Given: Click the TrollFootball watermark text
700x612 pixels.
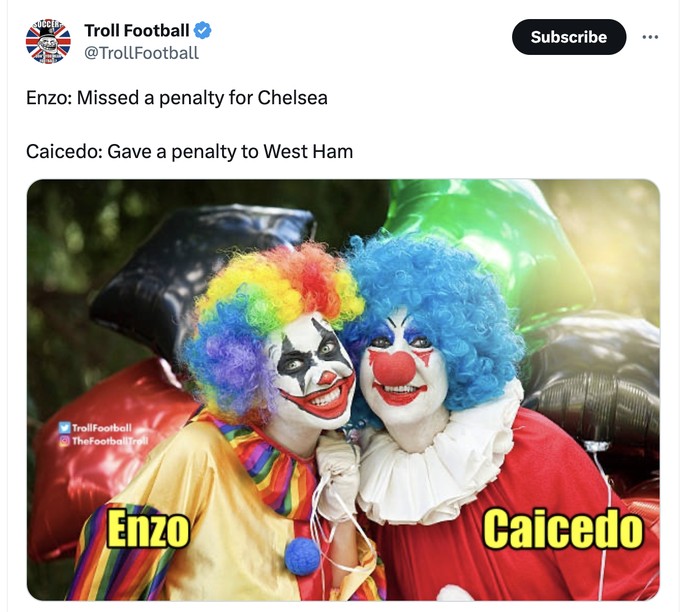Looking at the screenshot, I should pyautogui.click(x=102, y=428).
